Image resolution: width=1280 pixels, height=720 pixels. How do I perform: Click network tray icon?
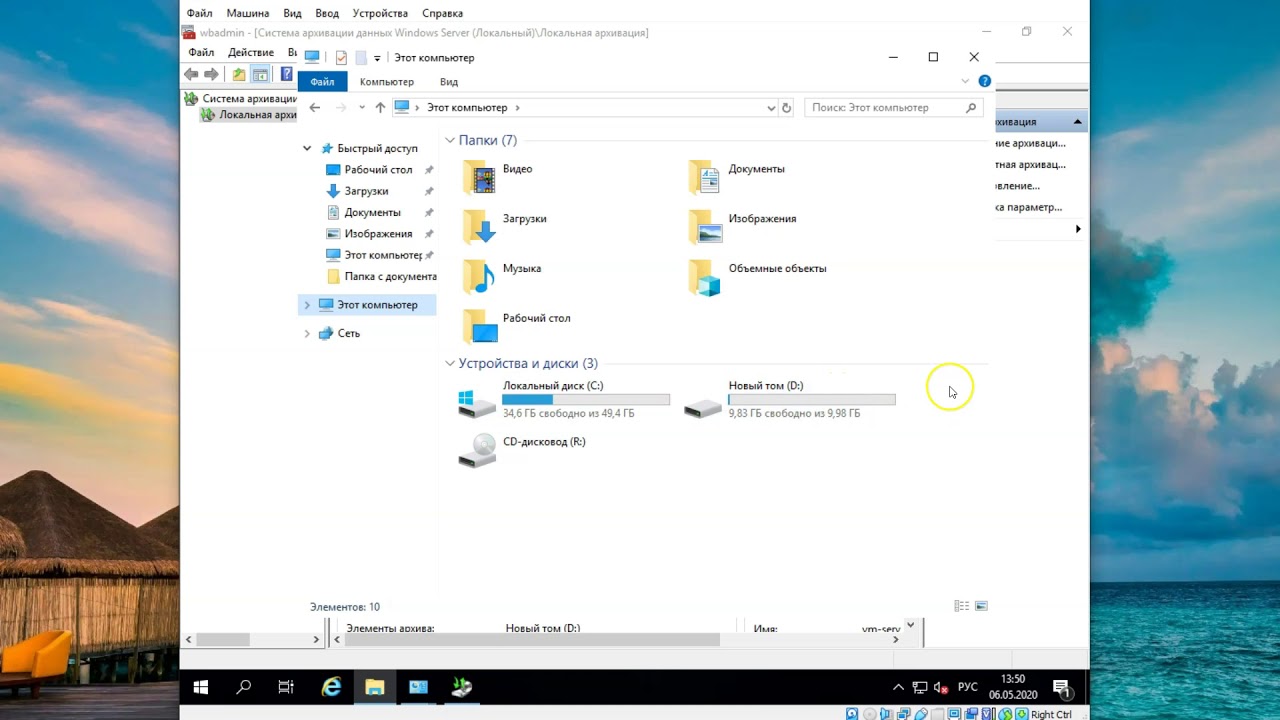pyautogui.click(x=919, y=687)
